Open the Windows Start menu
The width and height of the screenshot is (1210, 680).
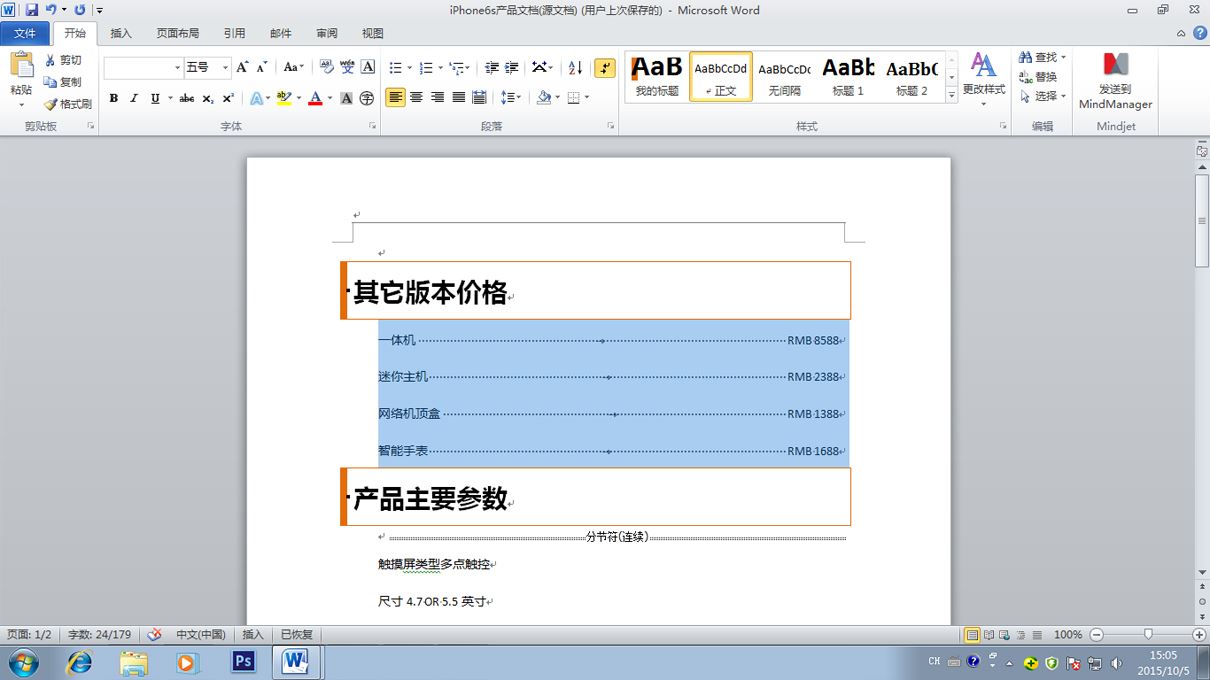[x=23, y=662]
